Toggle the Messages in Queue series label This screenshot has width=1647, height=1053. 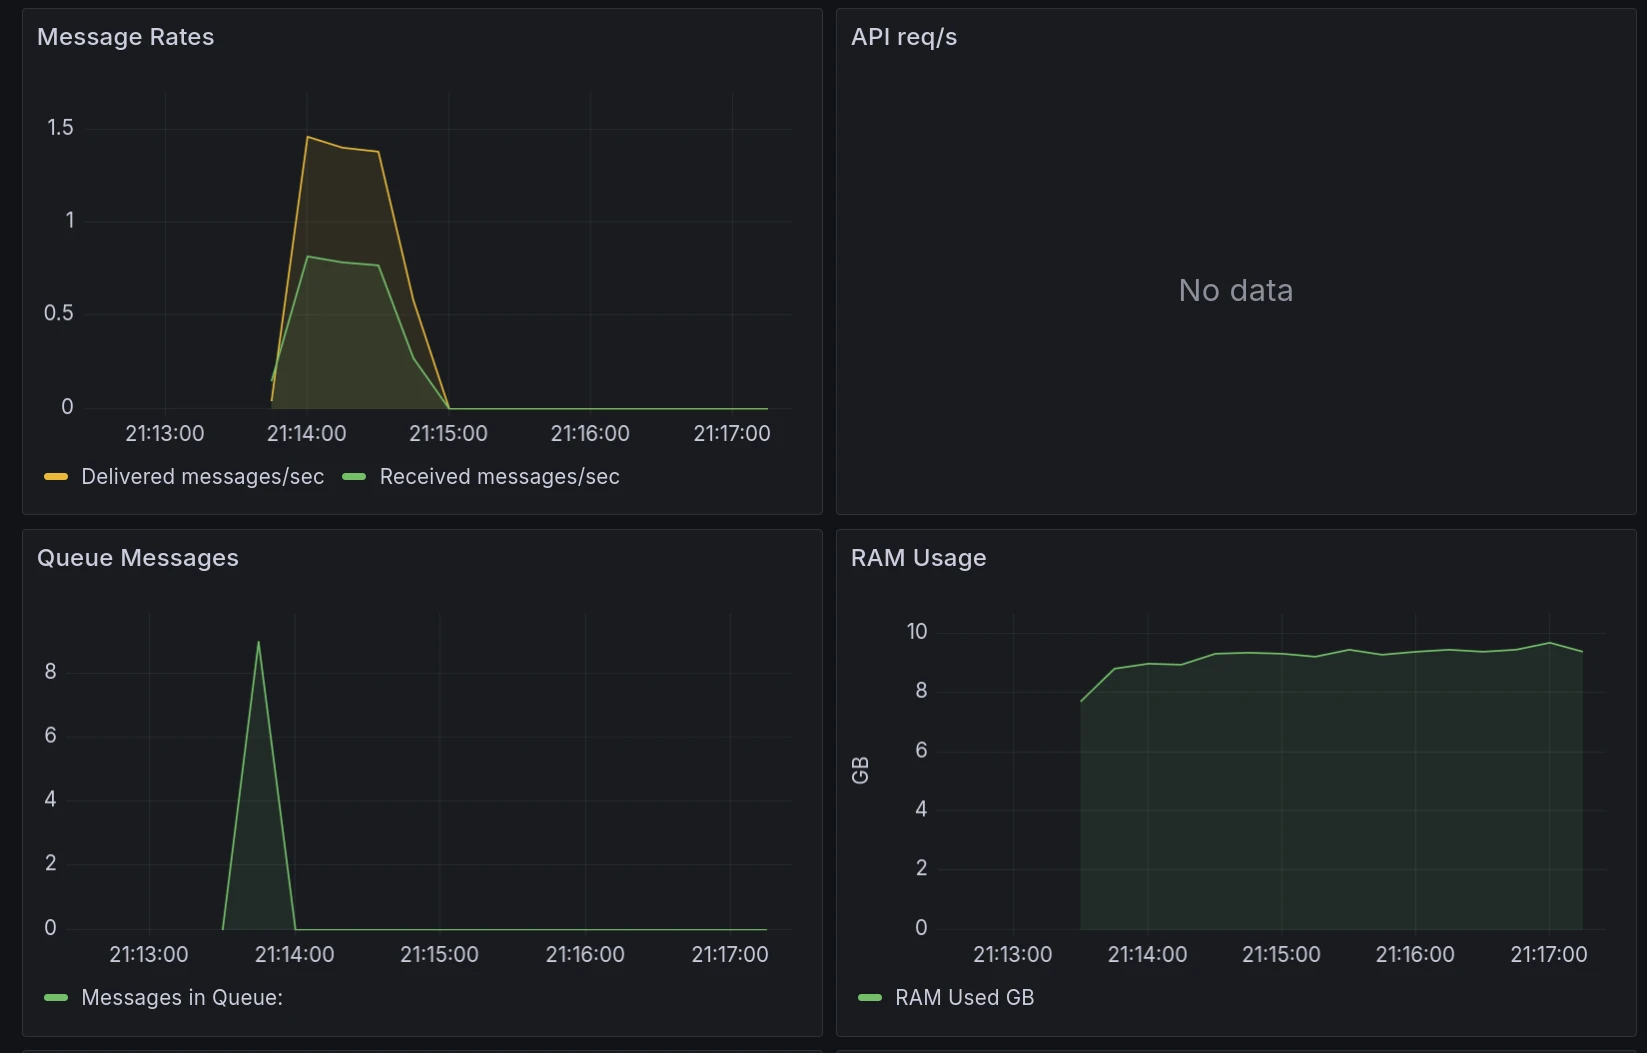point(181,998)
